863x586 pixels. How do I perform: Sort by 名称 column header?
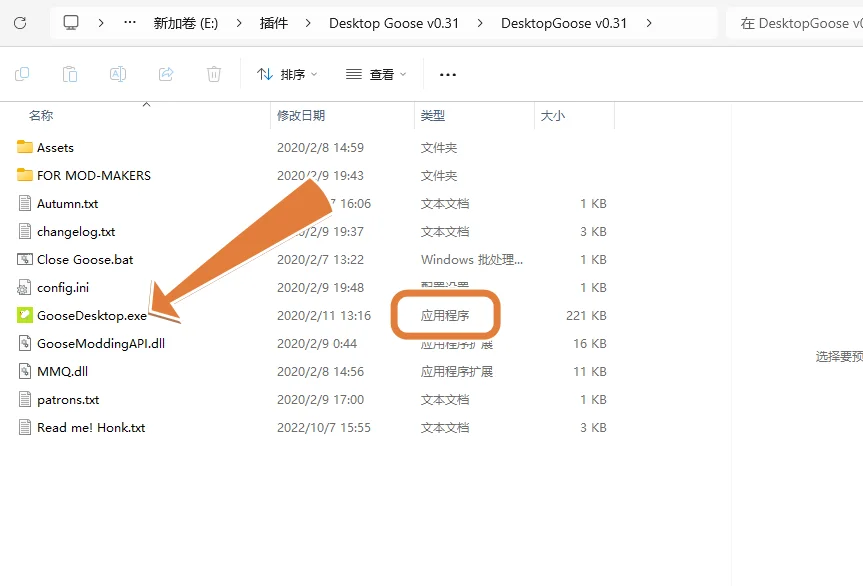point(41,116)
